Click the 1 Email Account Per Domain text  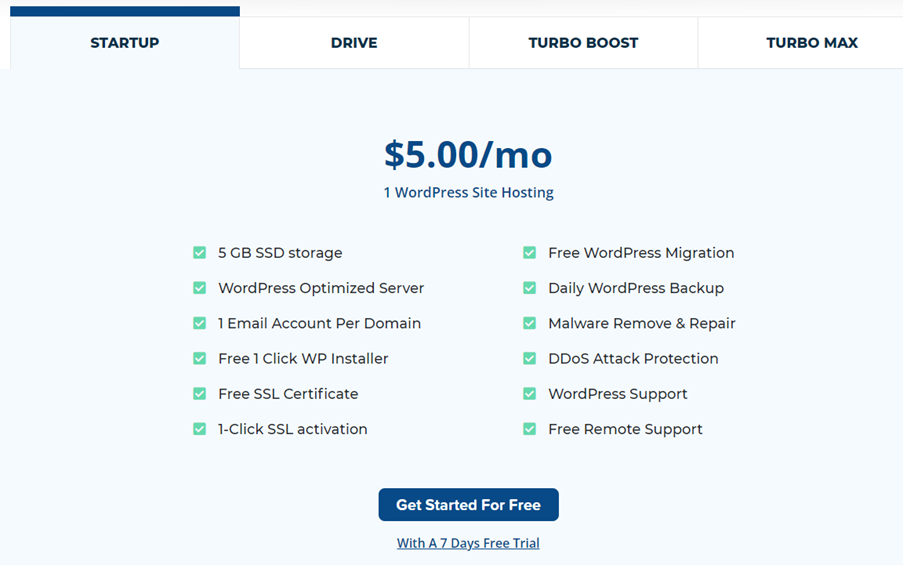pos(319,323)
